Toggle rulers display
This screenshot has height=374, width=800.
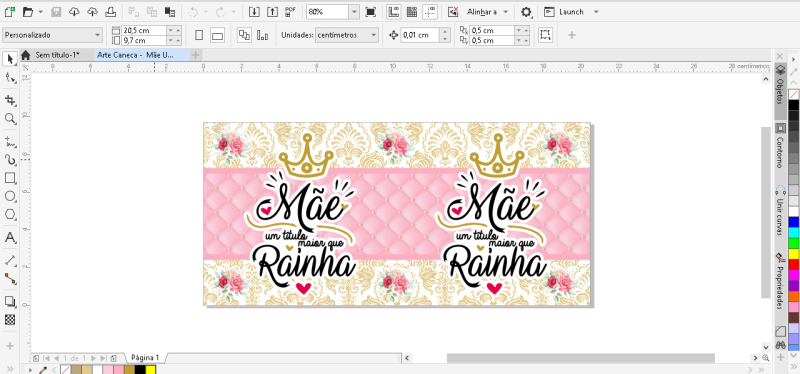393,12
